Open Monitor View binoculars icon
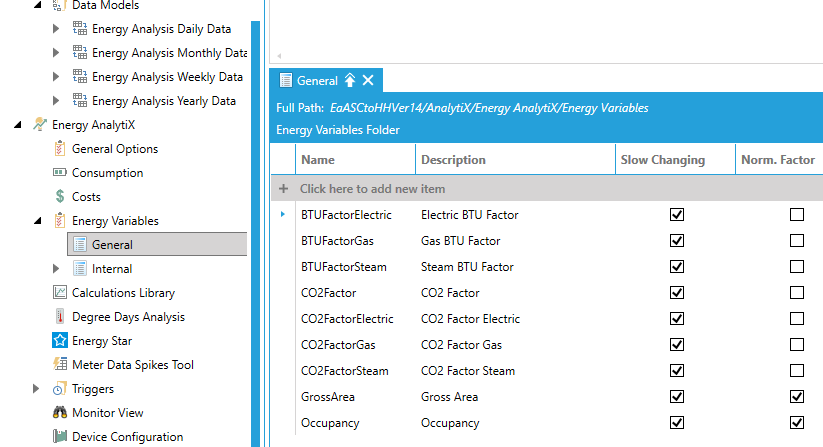This screenshot has width=823, height=447. click(60, 413)
